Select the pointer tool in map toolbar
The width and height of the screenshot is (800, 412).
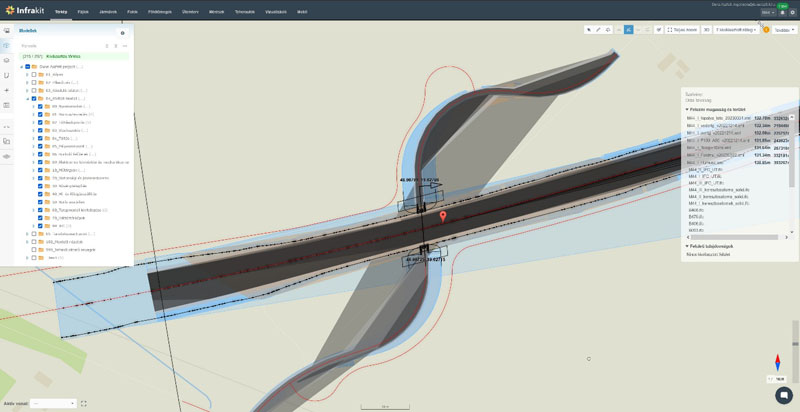pos(588,30)
